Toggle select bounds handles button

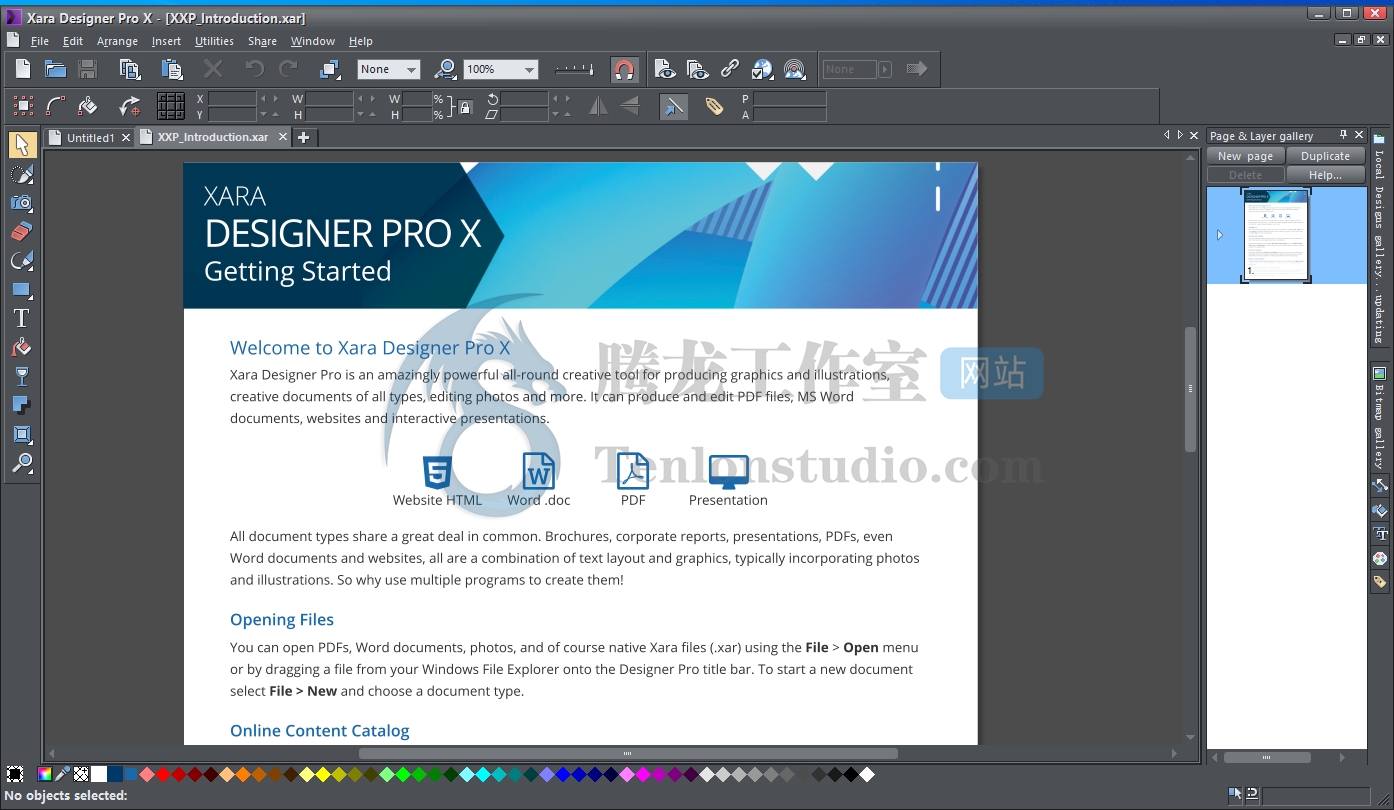coord(23,106)
